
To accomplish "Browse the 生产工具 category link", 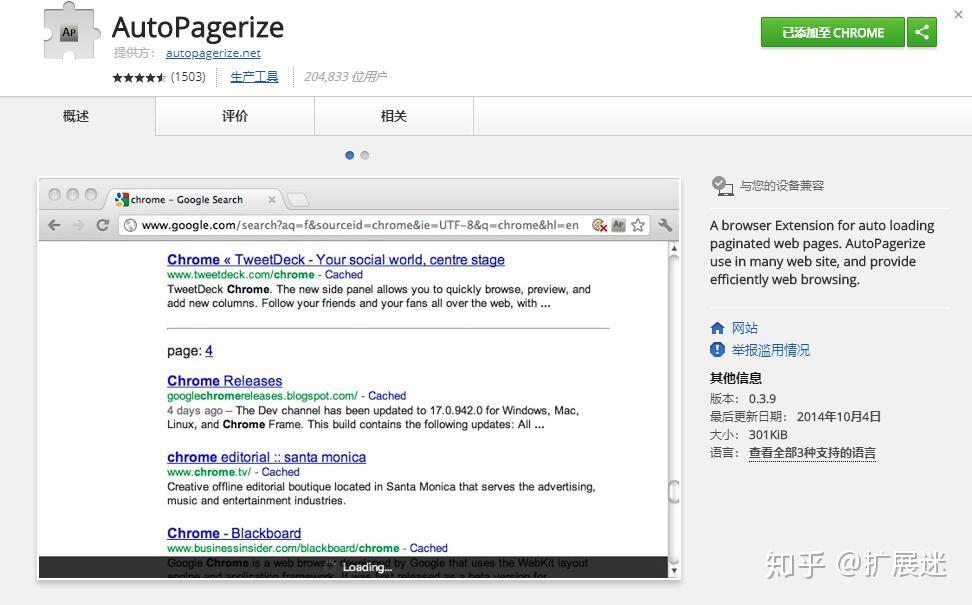I will 254,75.
